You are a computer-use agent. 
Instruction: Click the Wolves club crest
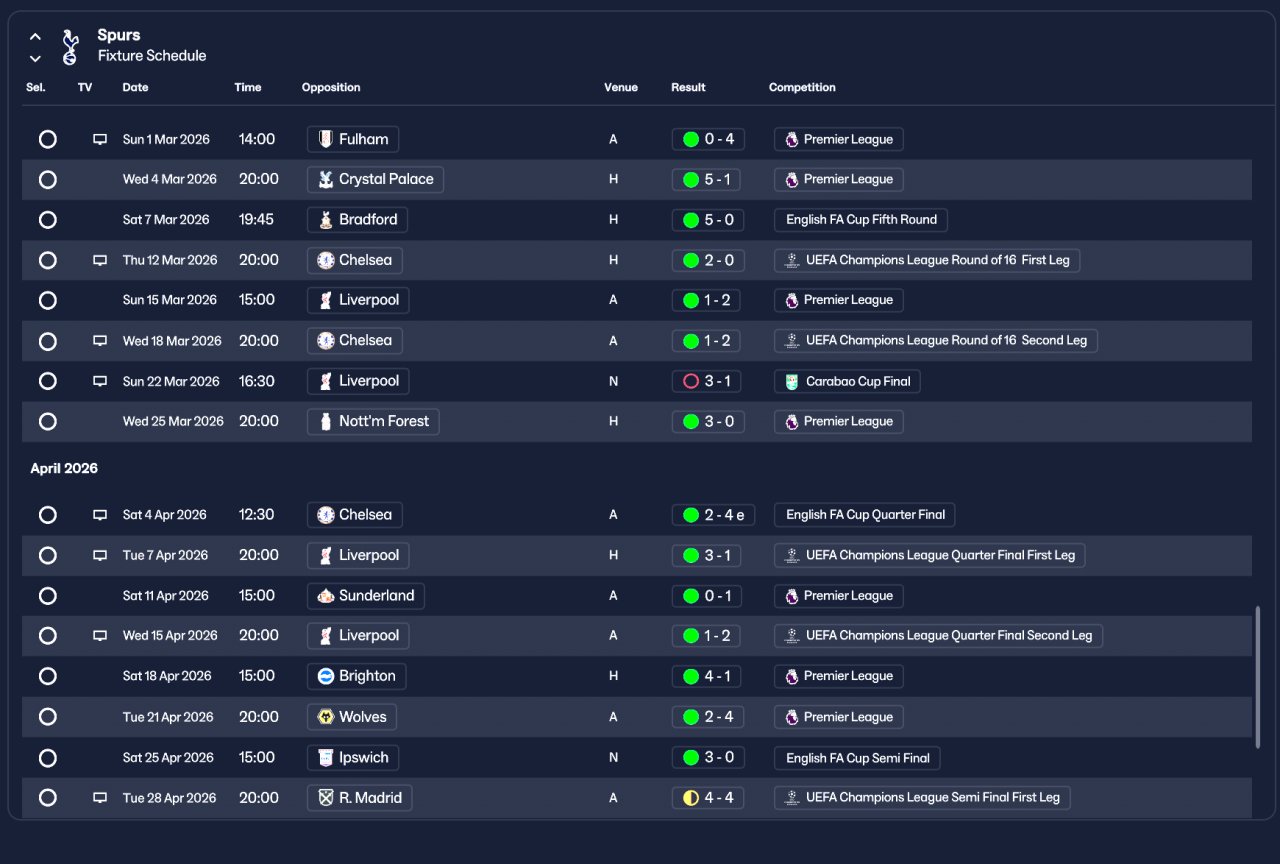[325, 717]
